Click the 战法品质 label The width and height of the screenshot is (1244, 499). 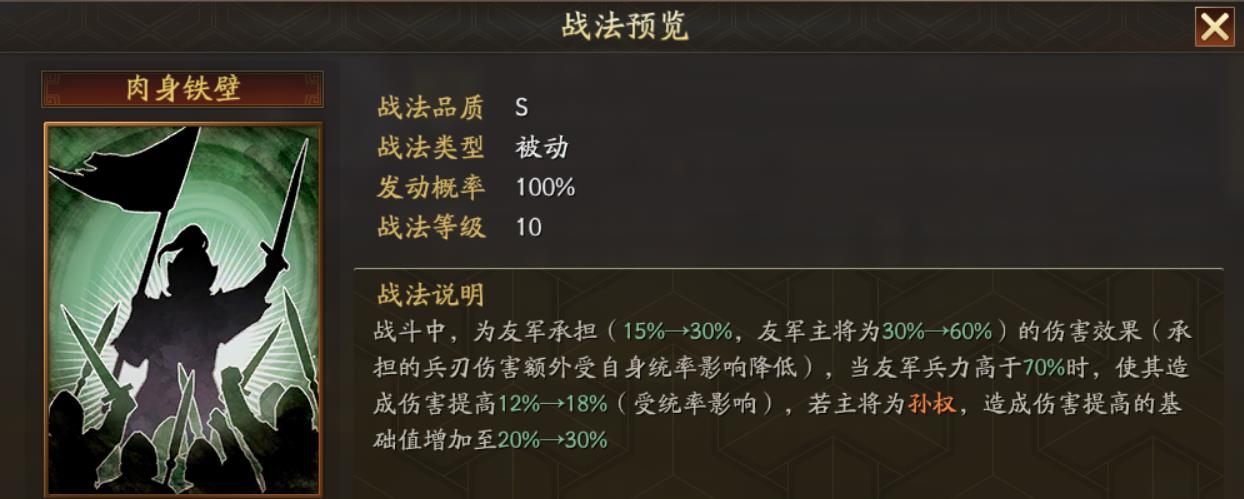[431, 107]
